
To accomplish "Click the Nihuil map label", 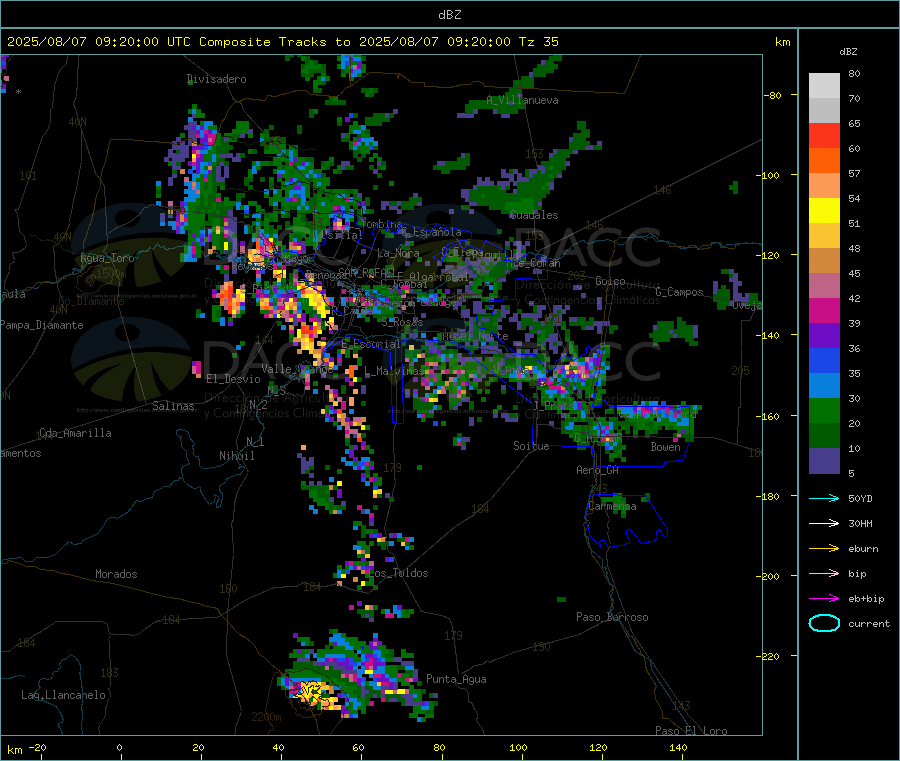I will coord(236,456).
